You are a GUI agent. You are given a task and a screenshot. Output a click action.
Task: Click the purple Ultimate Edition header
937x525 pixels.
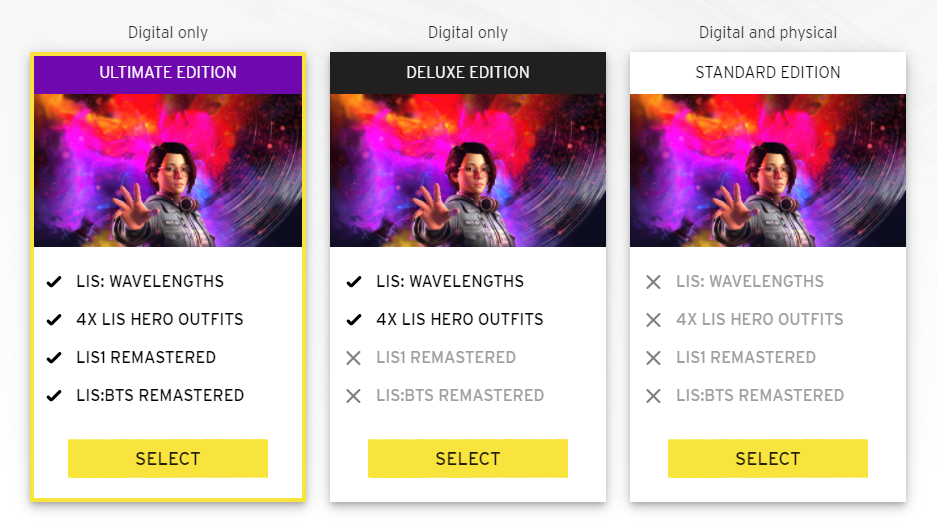(x=168, y=73)
